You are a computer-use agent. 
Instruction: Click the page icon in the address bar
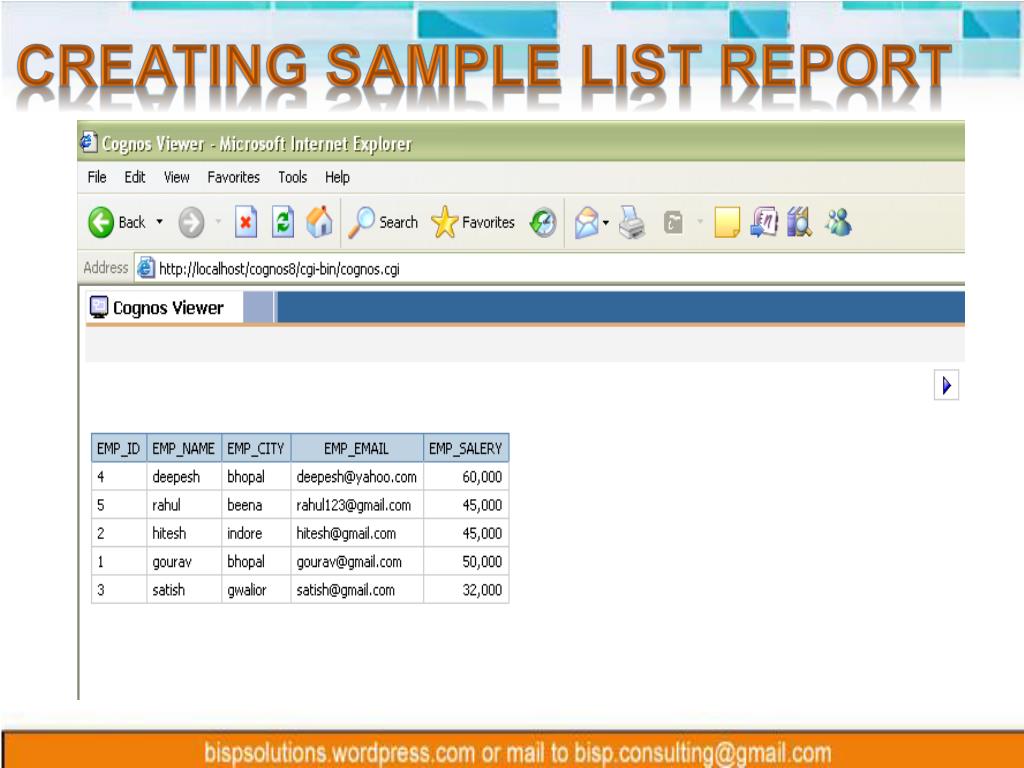[146, 268]
